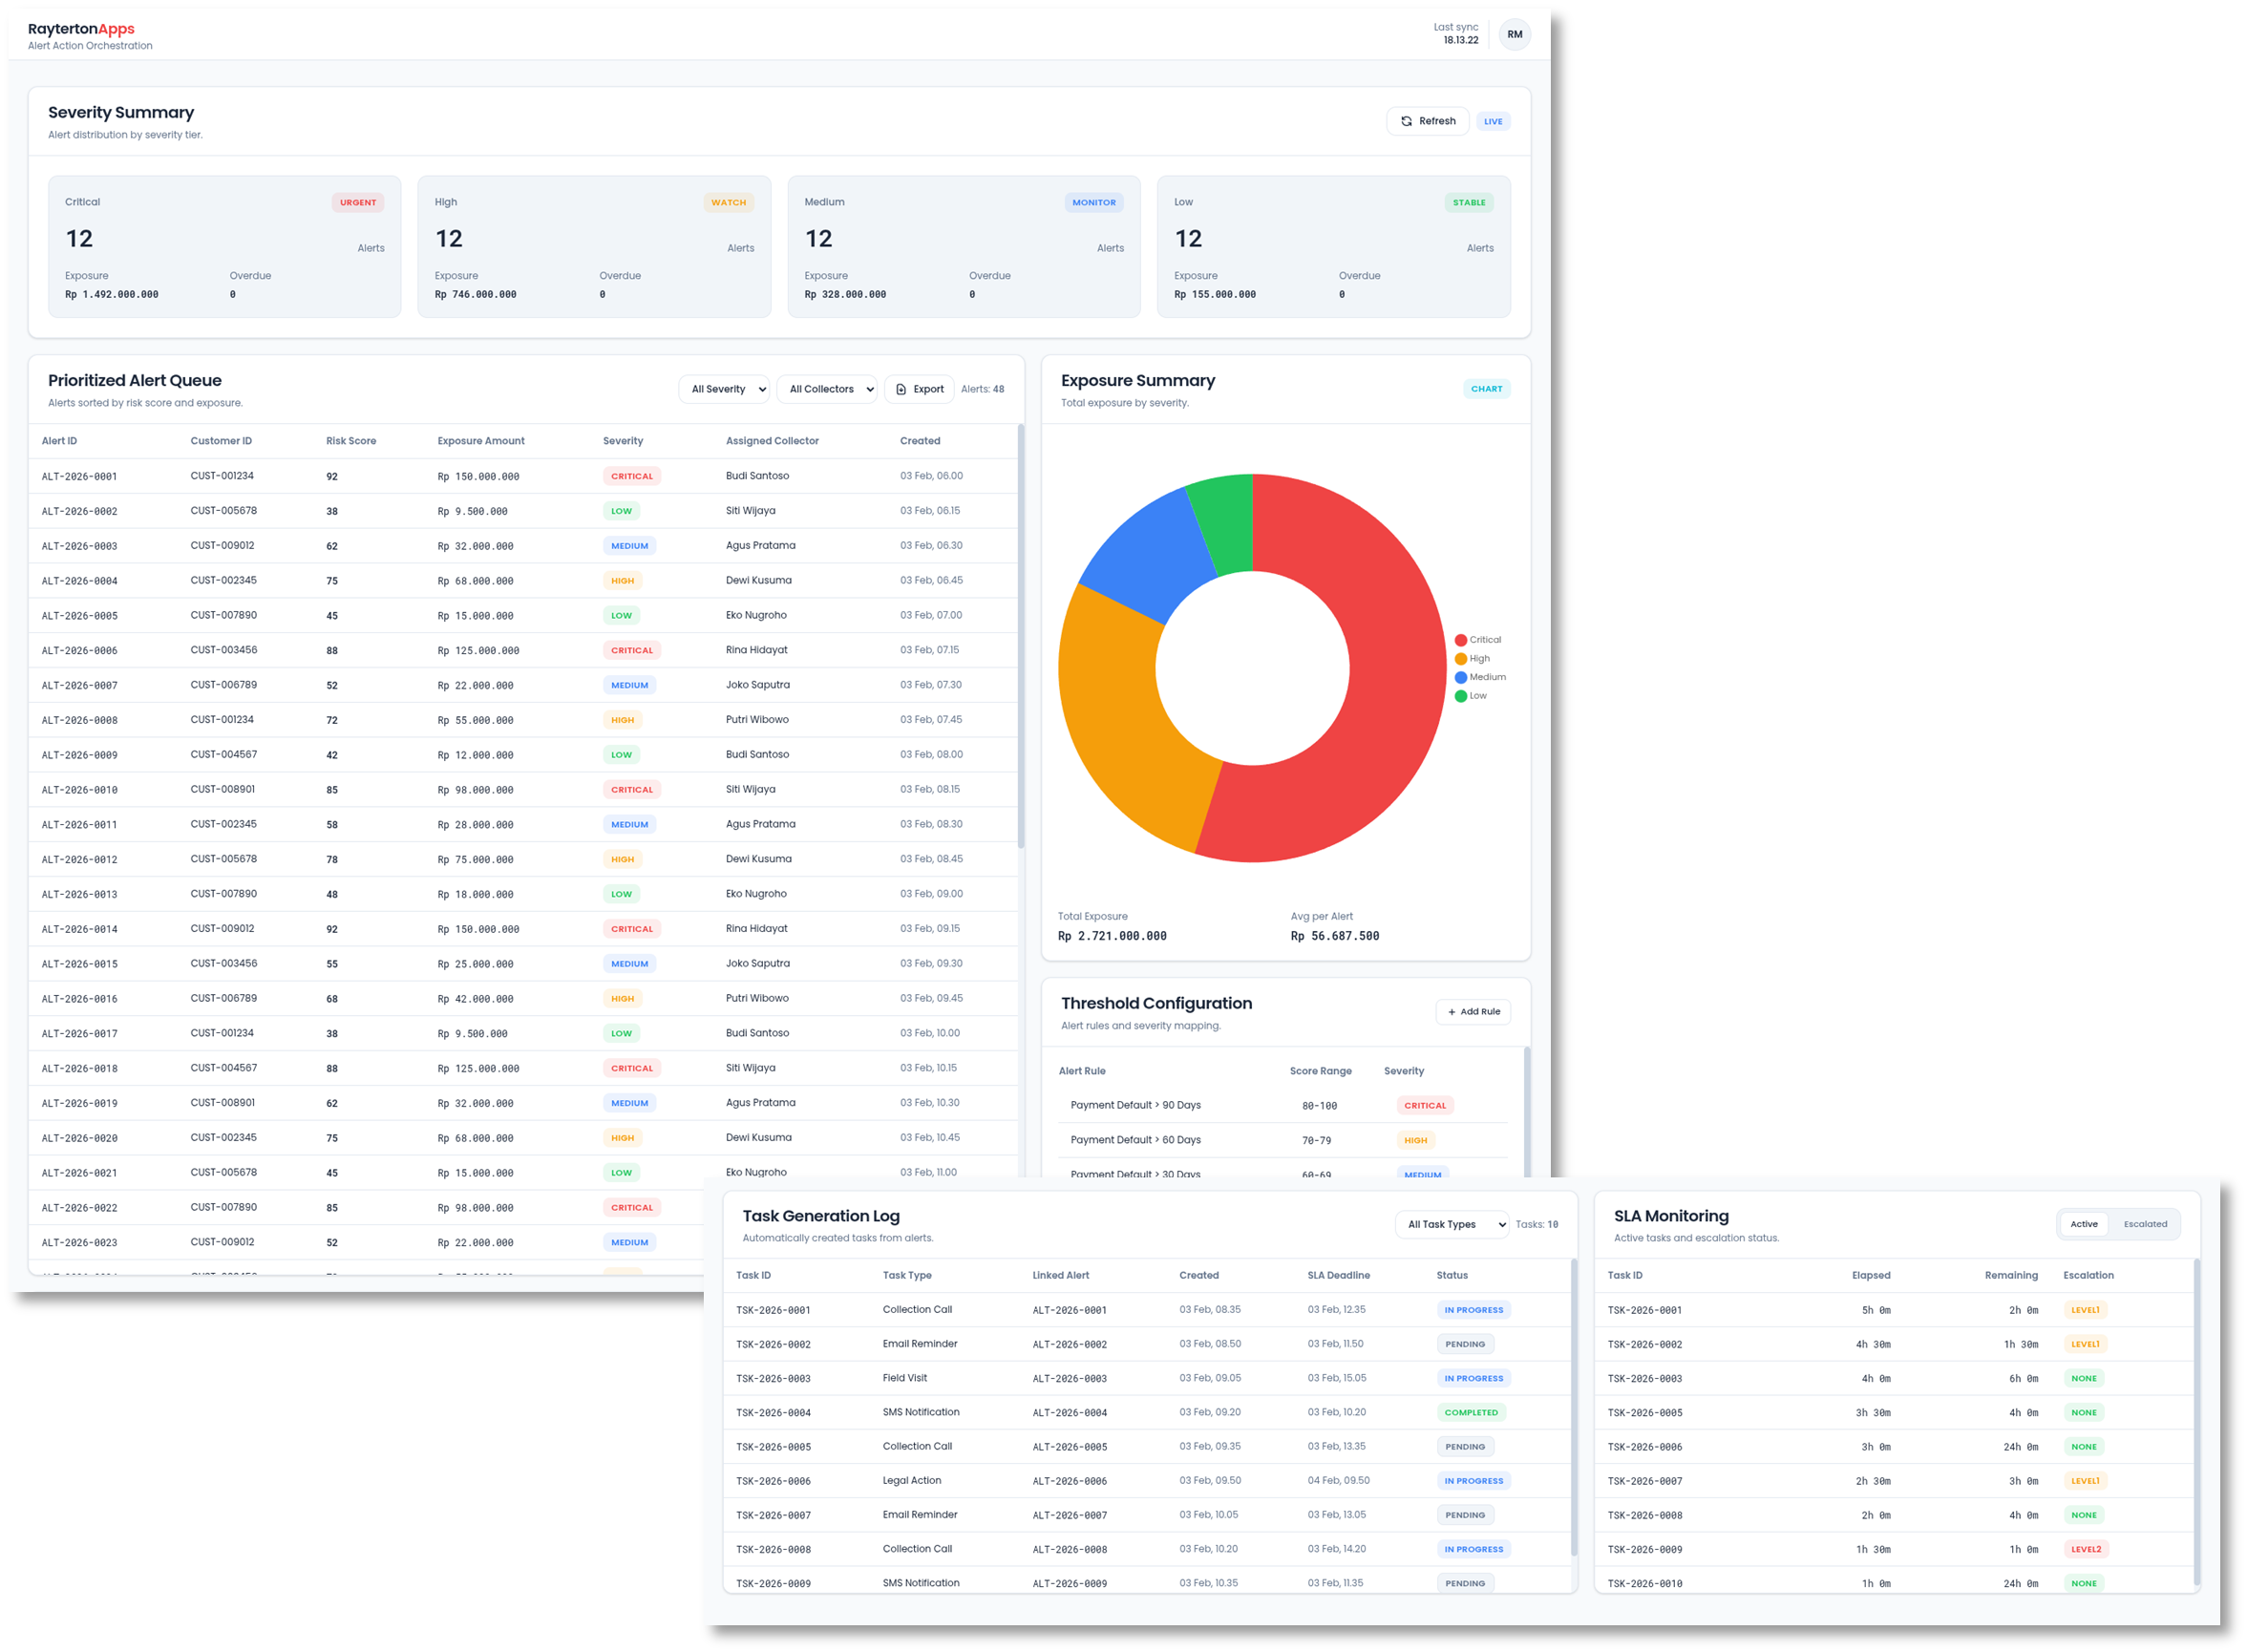Select the Active toggle in SLA Monitoring
This screenshot has width=2247, height=1652.
click(2084, 1223)
